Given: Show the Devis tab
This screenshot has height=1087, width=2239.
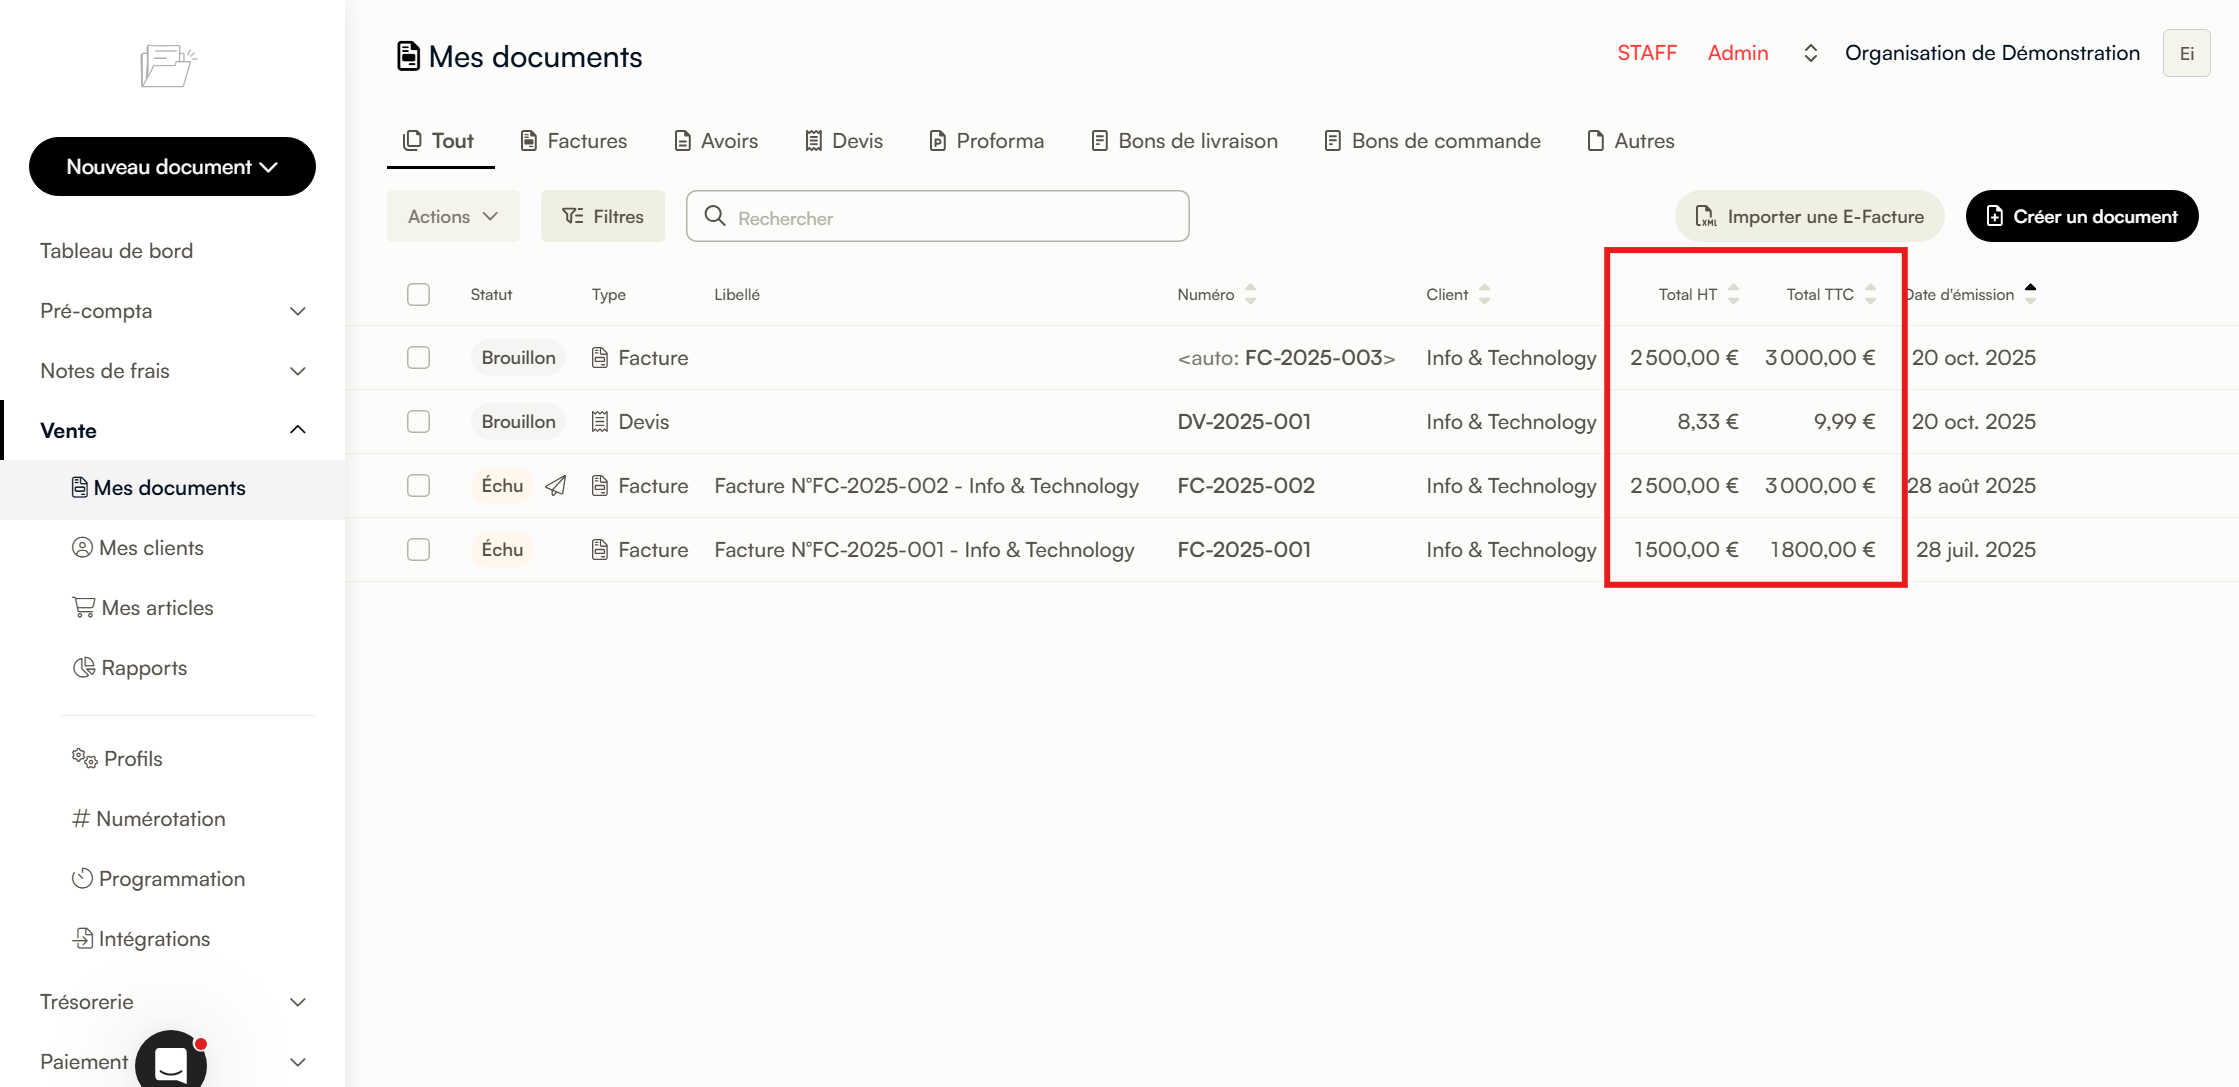Looking at the screenshot, I should point(844,141).
